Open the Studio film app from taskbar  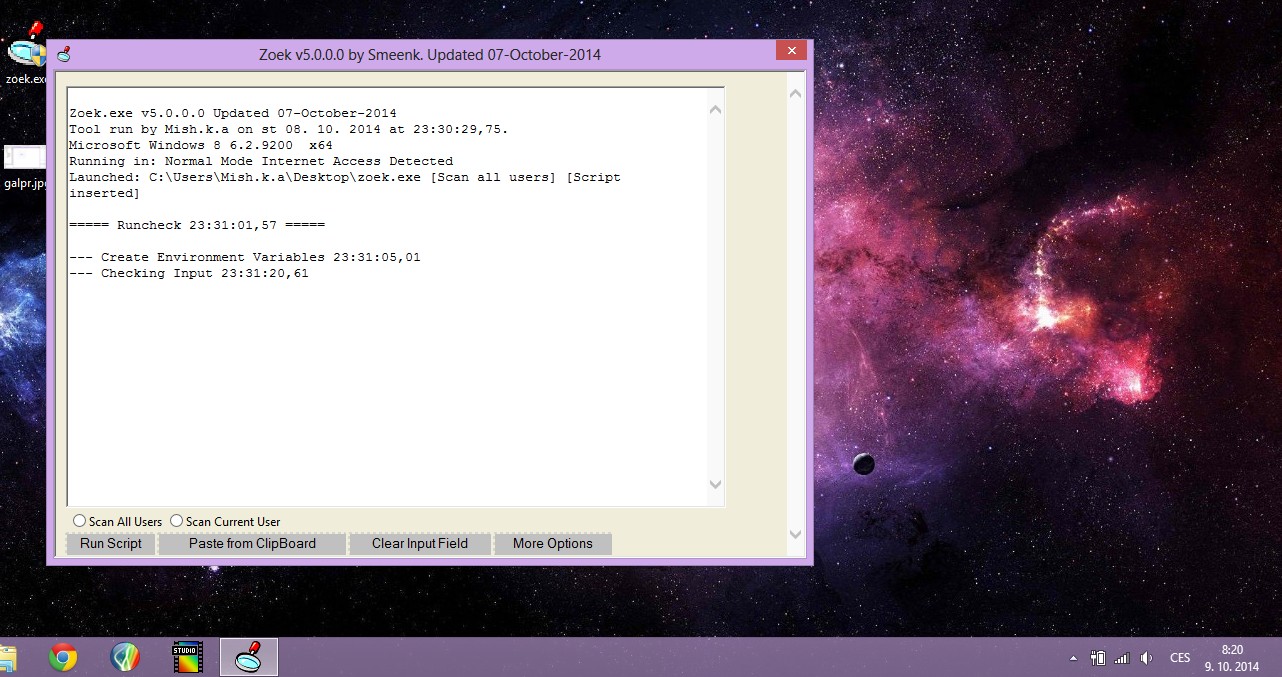pos(187,657)
